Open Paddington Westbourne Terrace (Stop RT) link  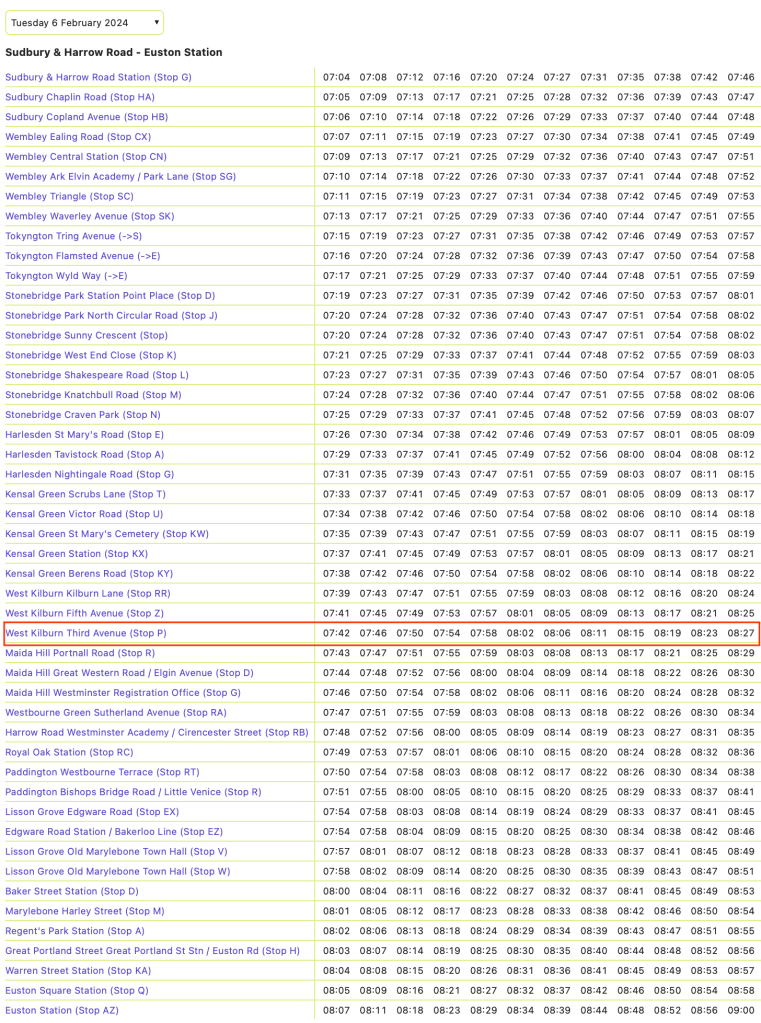pyautogui.click(x=102, y=772)
